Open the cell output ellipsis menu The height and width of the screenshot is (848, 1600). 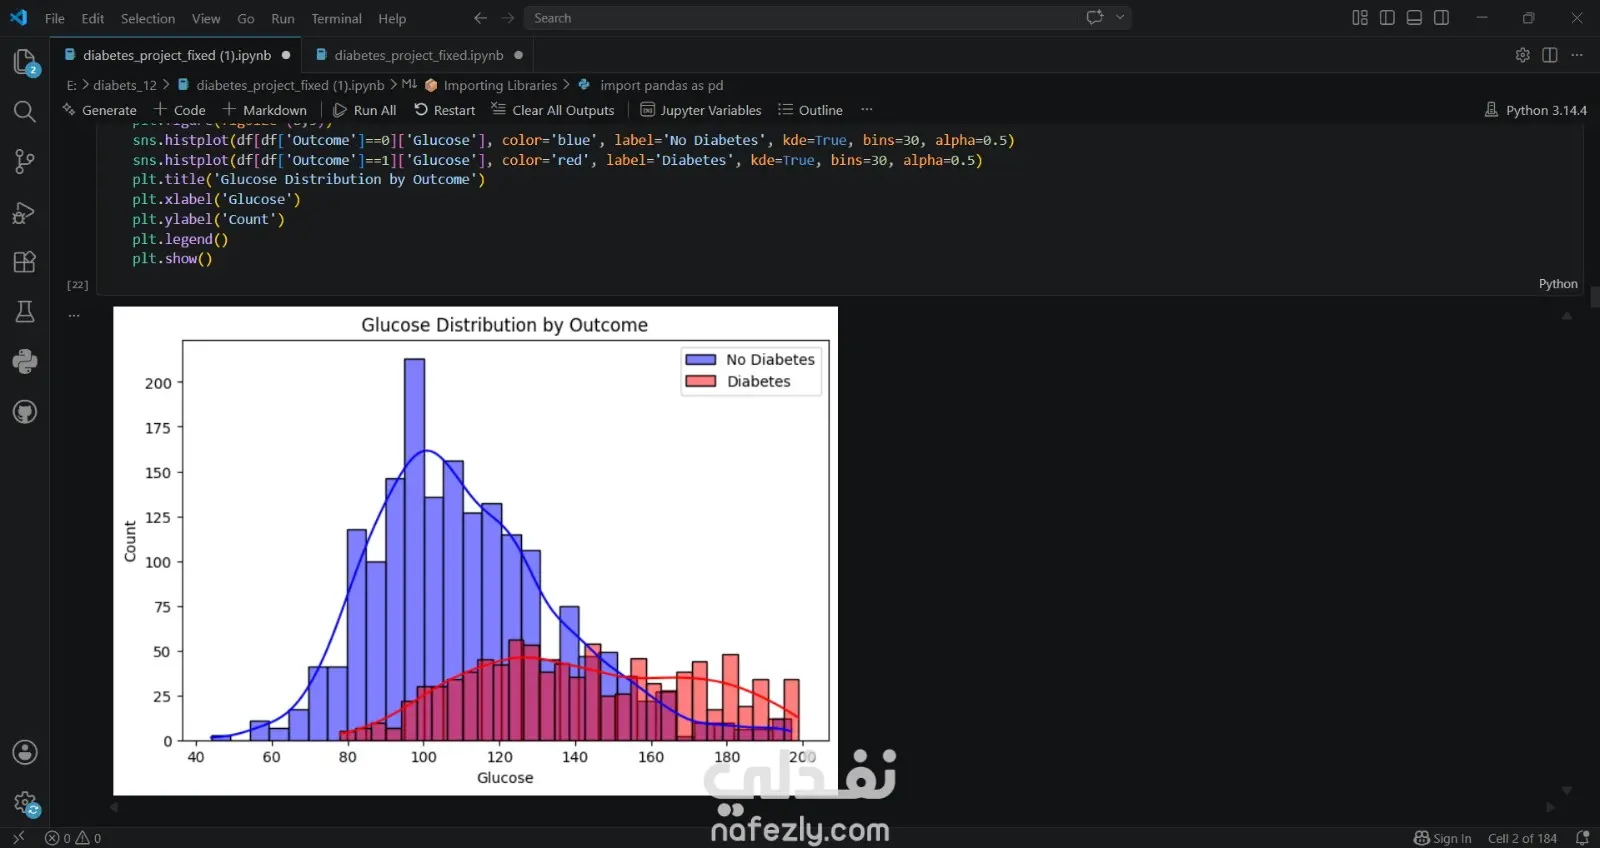(73, 315)
